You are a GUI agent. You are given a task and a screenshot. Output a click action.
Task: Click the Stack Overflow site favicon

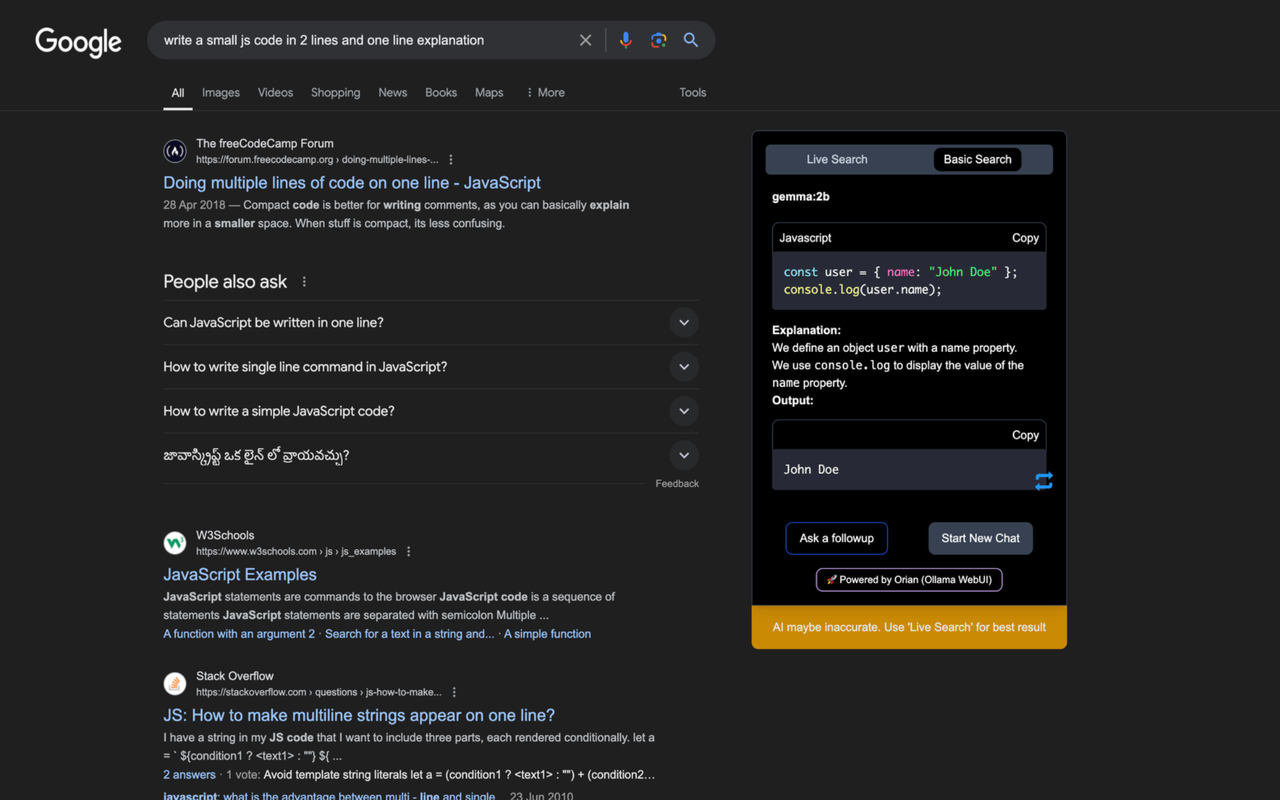(175, 683)
